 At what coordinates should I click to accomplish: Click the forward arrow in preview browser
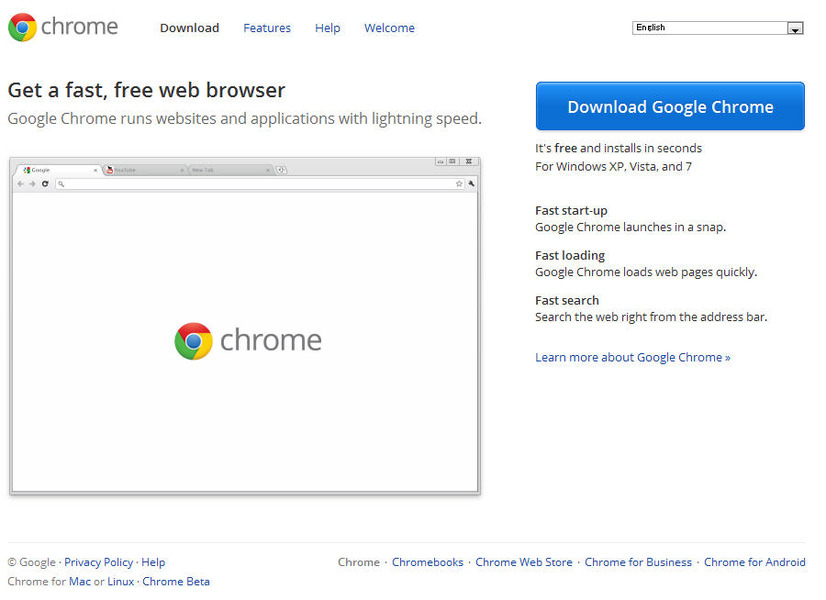tap(32, 184)
